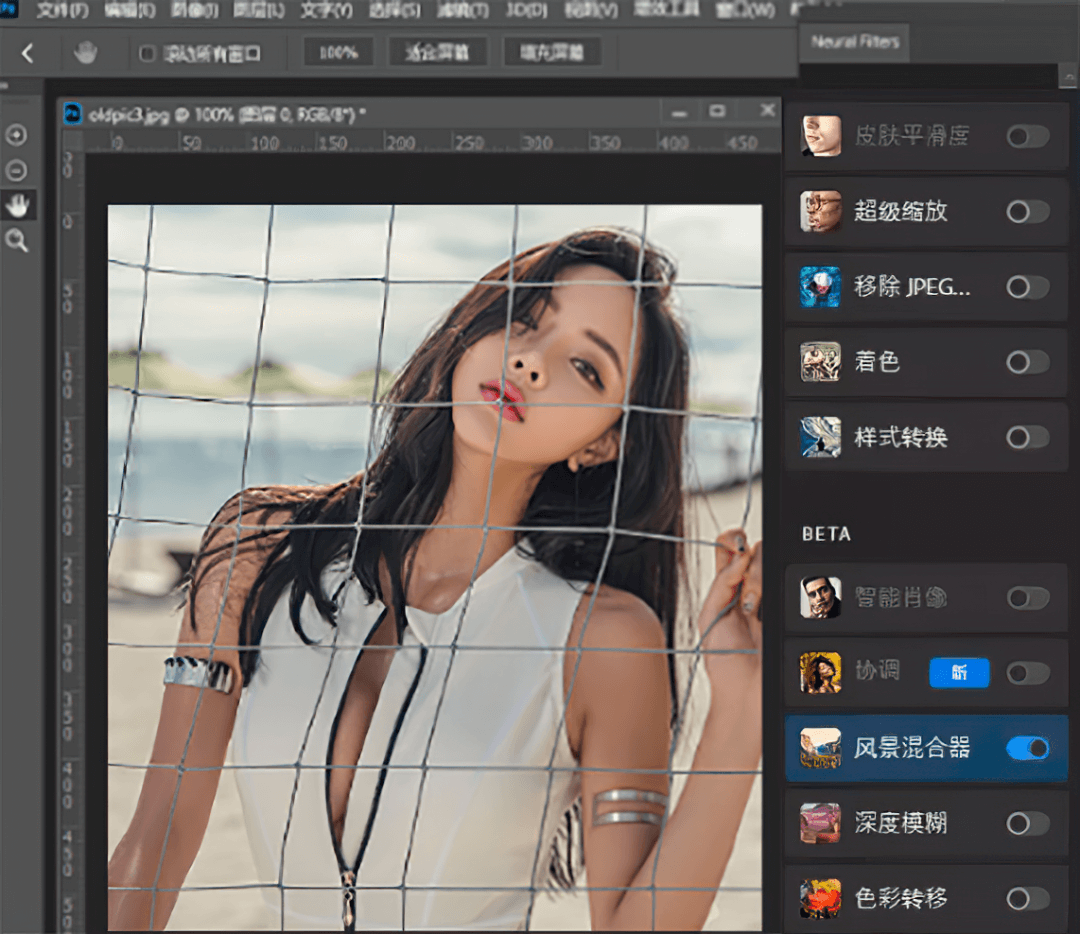The image size is (1080, 934).
Task: Turn off the 风景混合器 toggle
Action: pyautogui.click(x=1027, y=748)
